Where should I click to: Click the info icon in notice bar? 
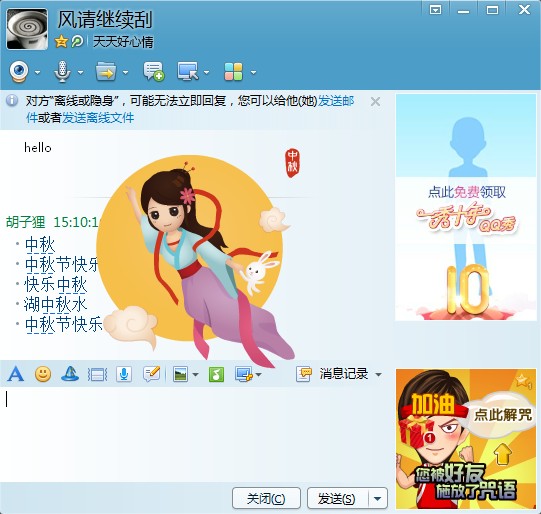coord(12,100)
